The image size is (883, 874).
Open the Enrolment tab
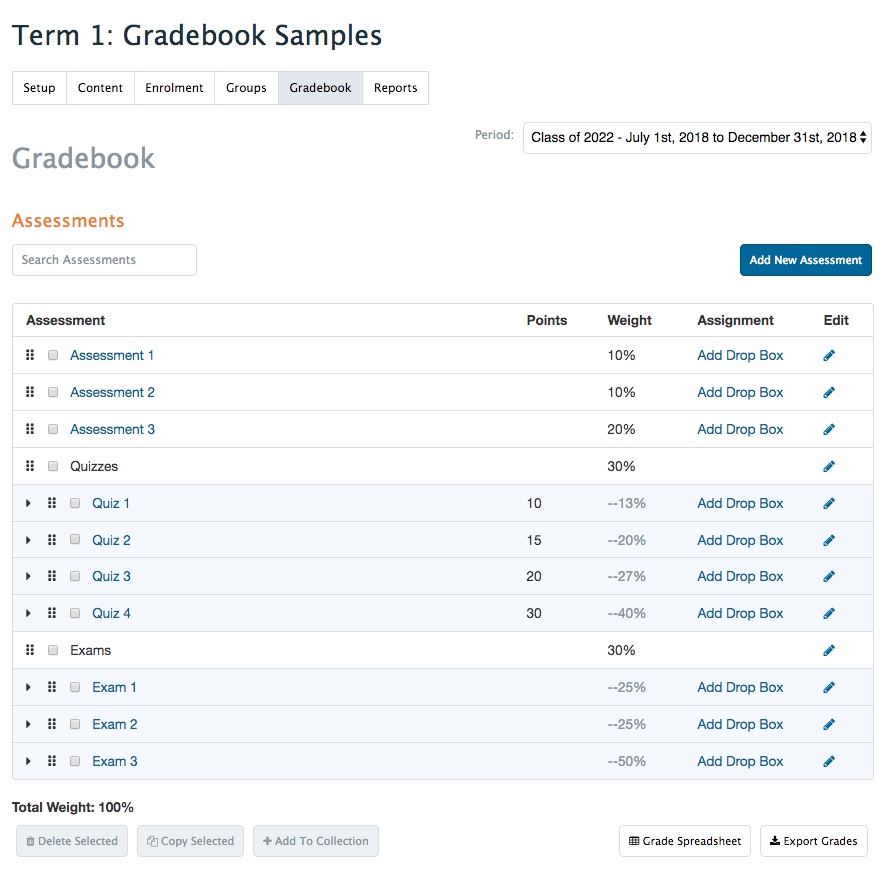coord(174,88)
